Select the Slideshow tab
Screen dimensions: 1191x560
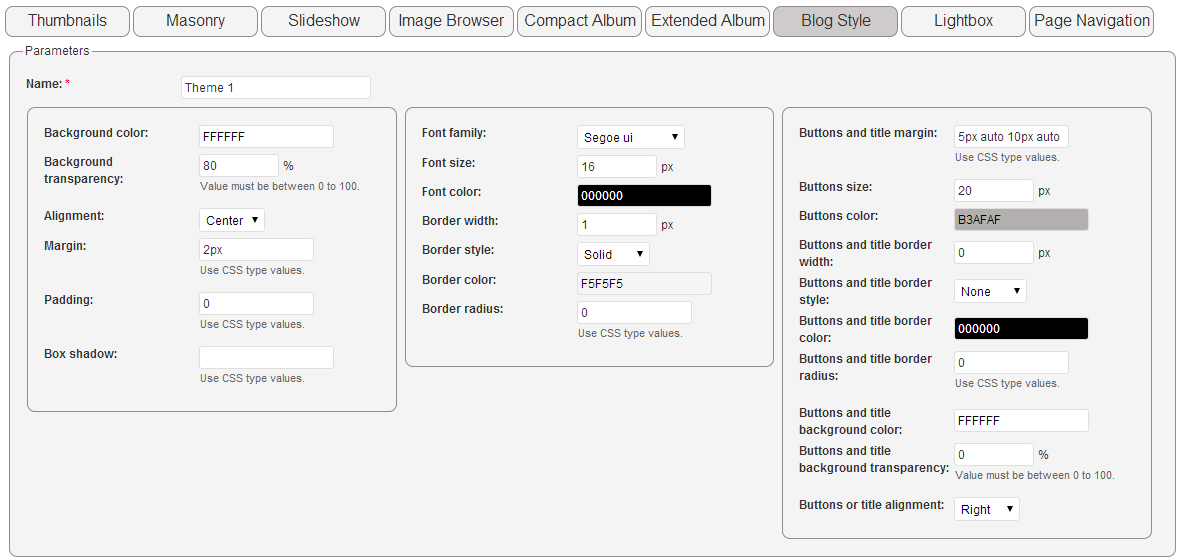click(324, 21)
